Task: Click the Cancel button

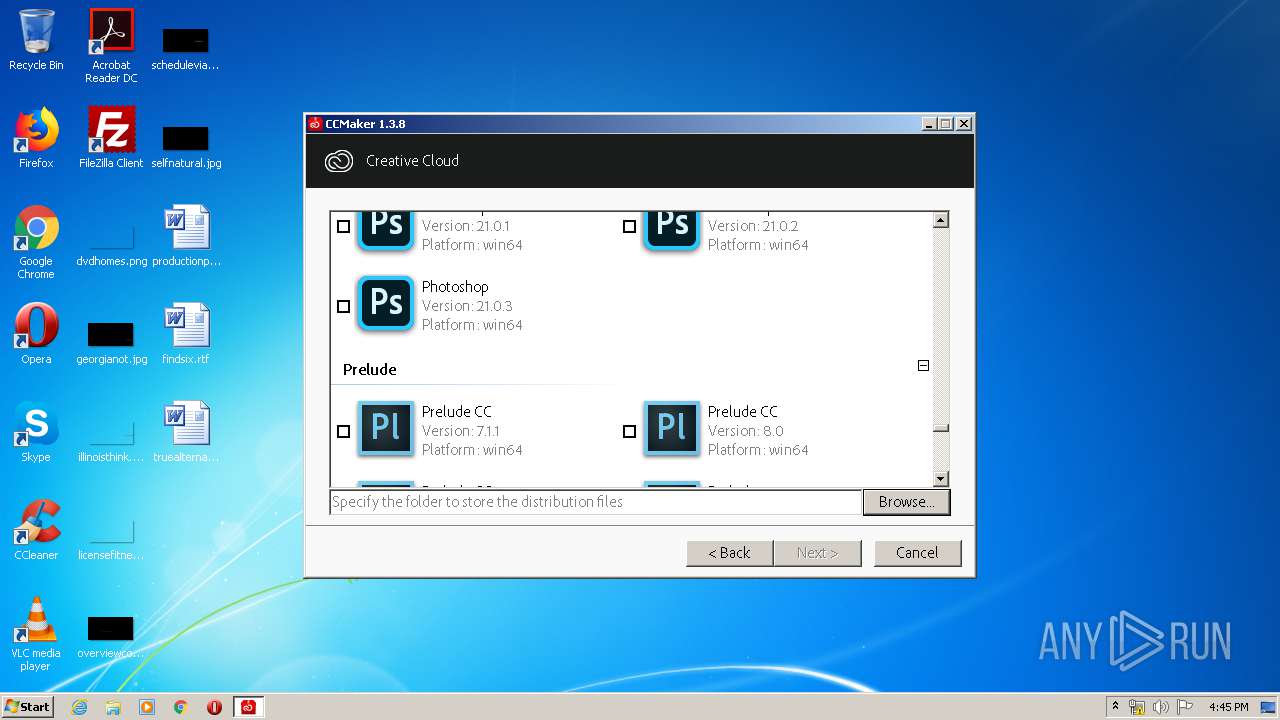Action: point(917,553)
